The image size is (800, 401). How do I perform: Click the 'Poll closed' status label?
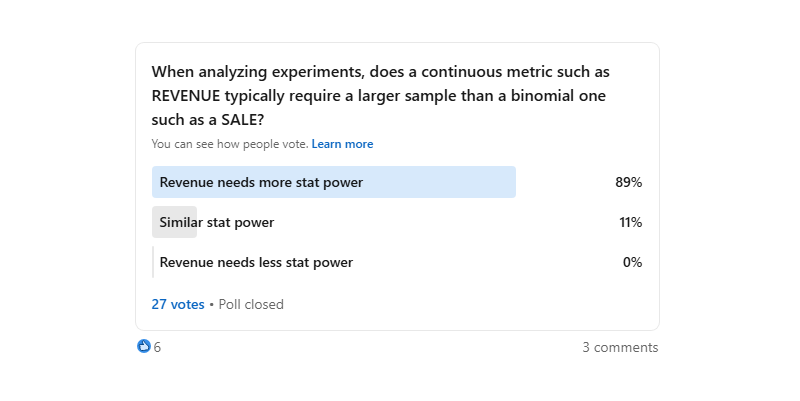pyautogui.click(x=251, y=304)
